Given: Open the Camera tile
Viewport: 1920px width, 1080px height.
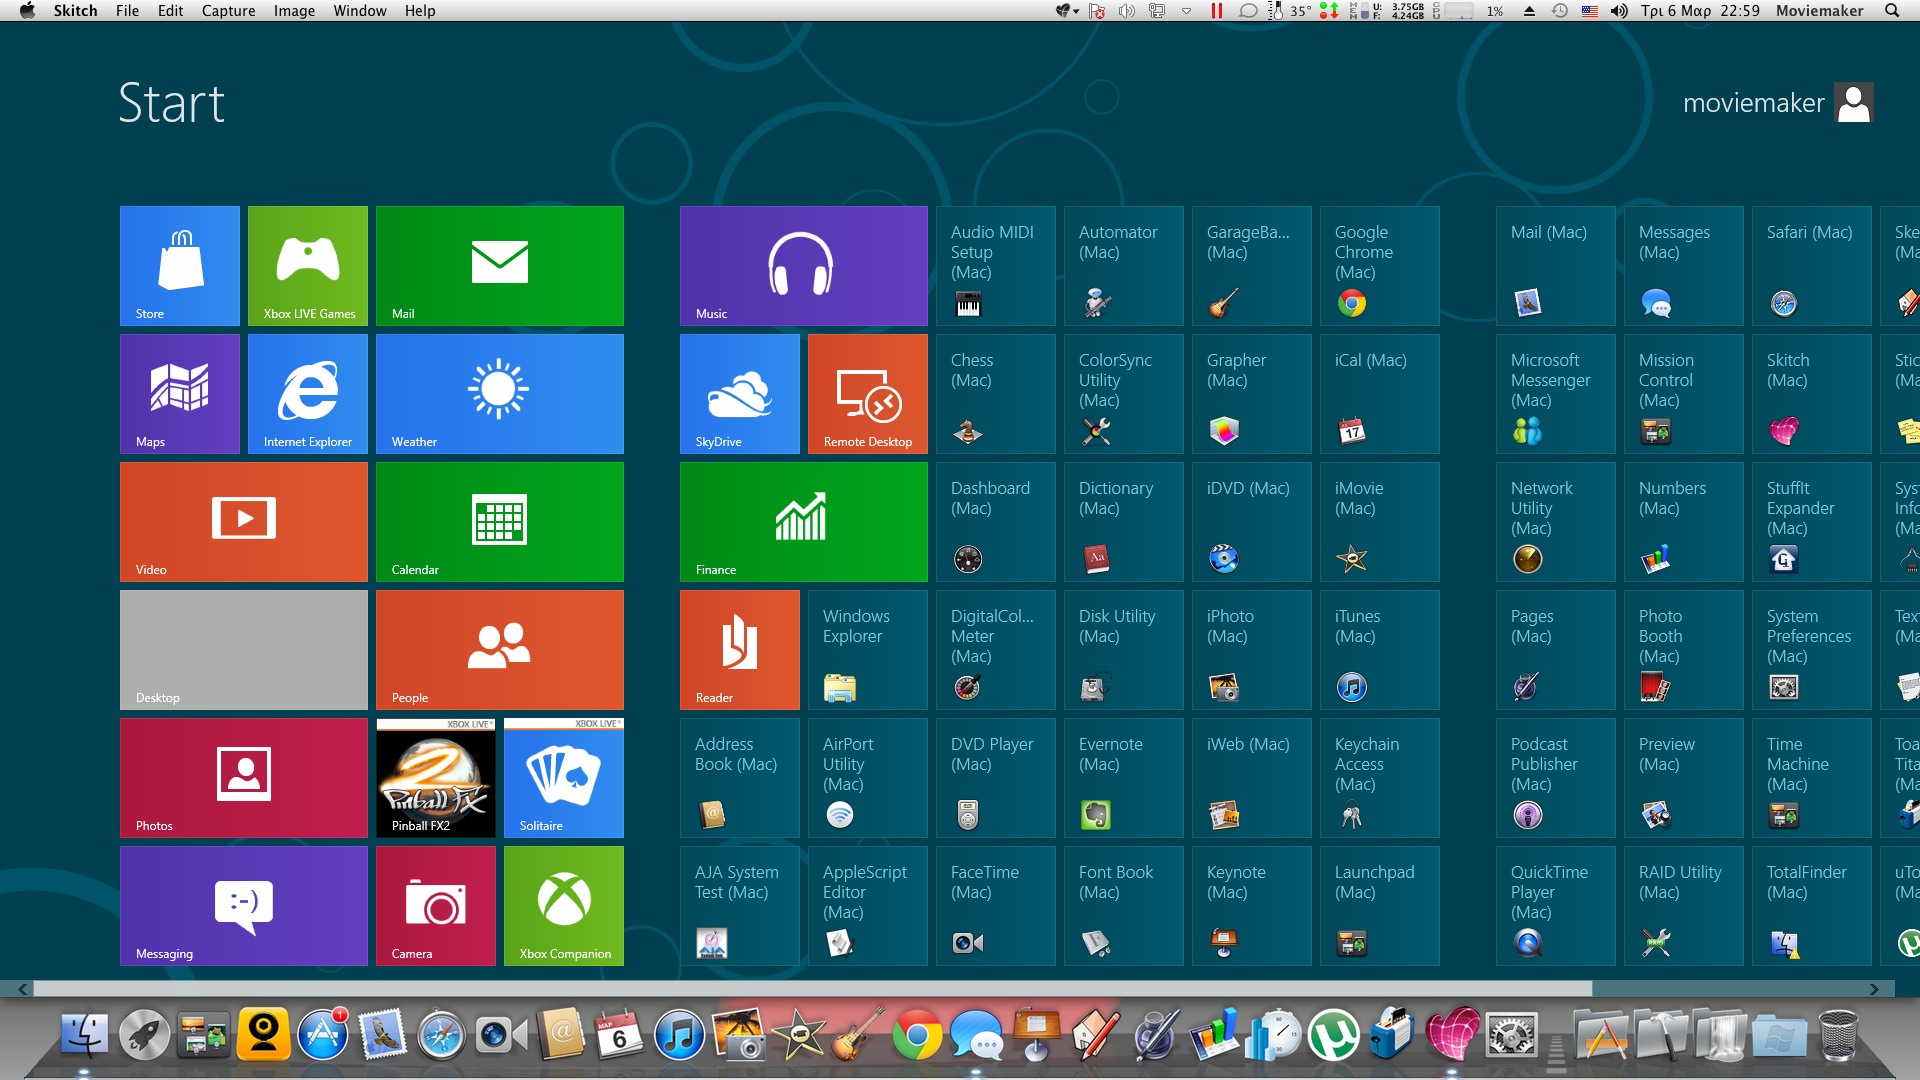Looking at the screenshot, I should coord(436,906).
